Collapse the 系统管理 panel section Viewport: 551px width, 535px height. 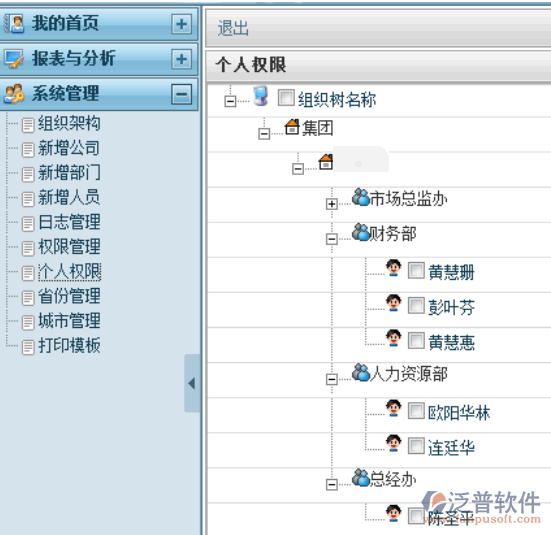click(x=181, y=94)
